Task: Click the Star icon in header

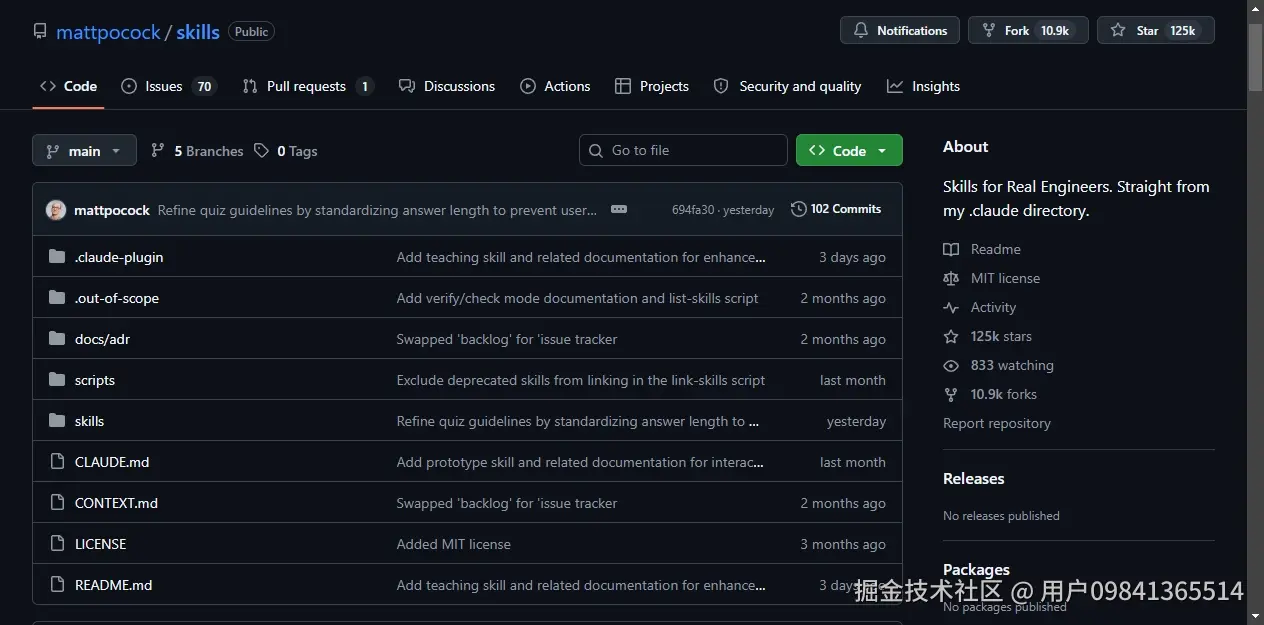Action: 1118,30
